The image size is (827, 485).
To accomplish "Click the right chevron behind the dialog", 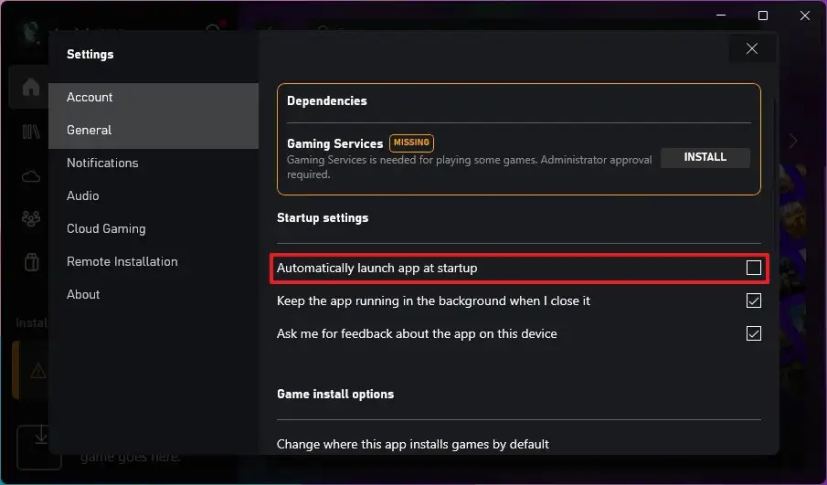I will pos(794,141).
